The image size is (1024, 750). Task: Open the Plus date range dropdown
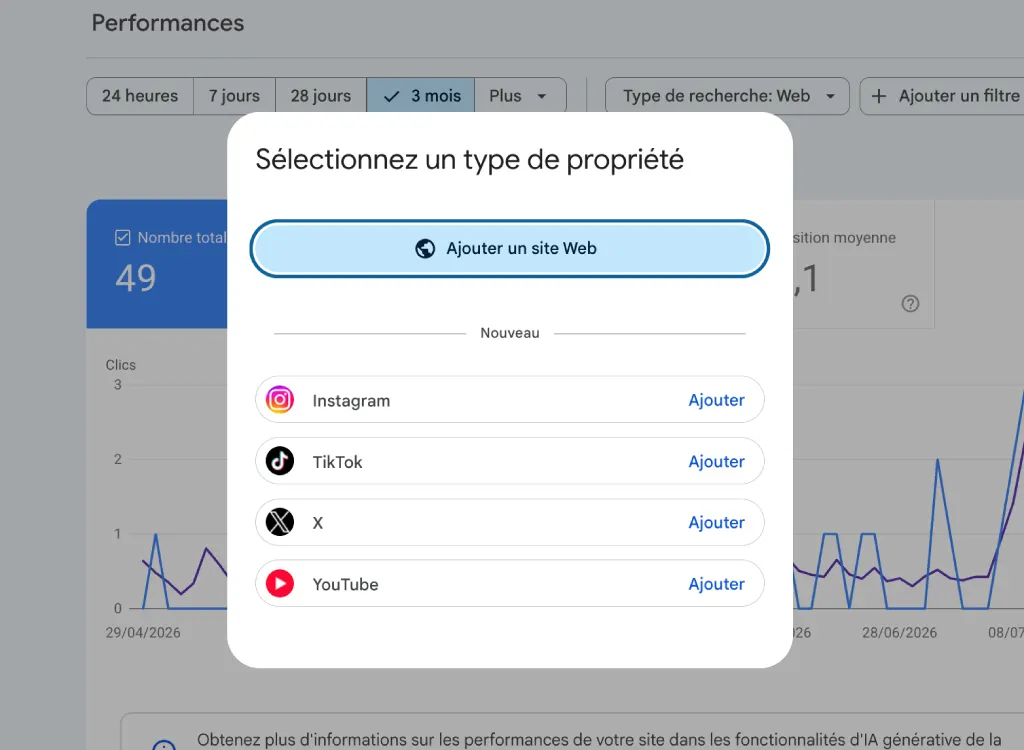point(520,96)
